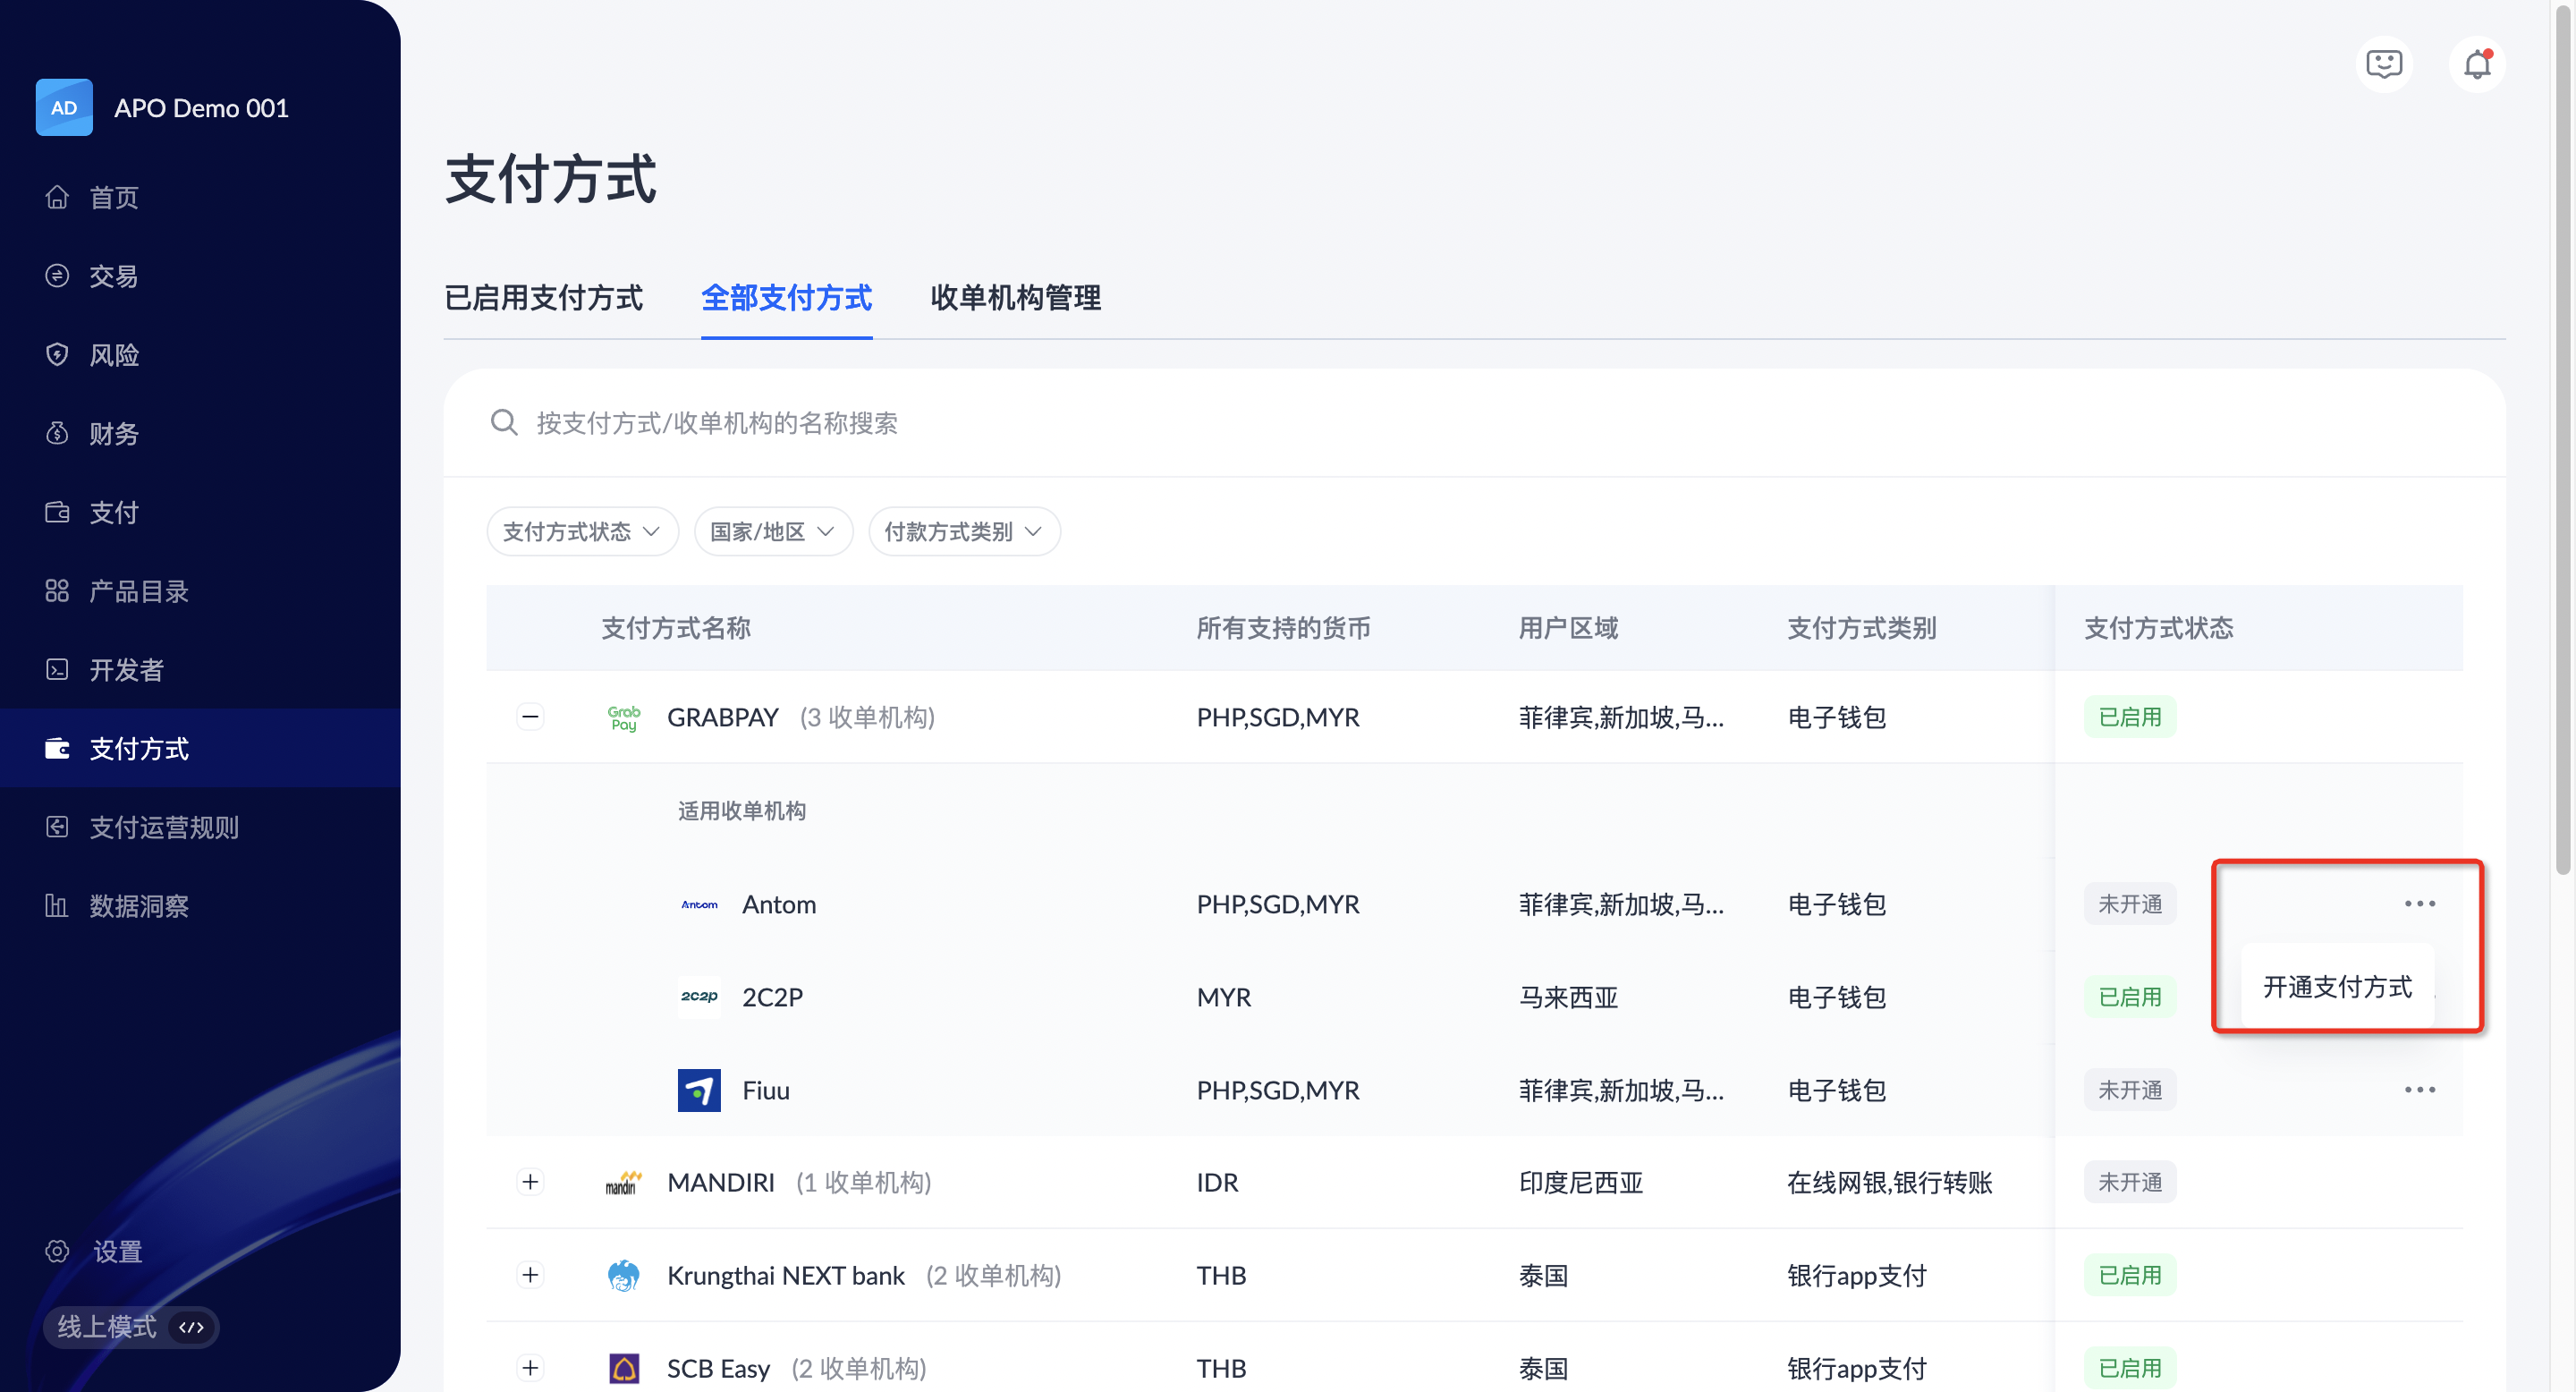Switch to the enabled payment methods tab

coord(543,298)
